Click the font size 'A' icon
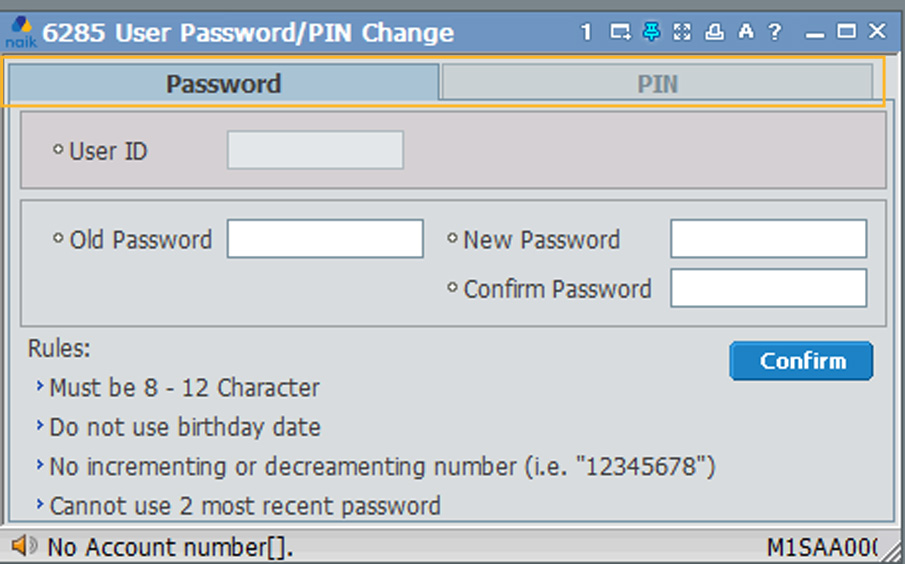This screenshot has height=564, width=905. point(745,32)
